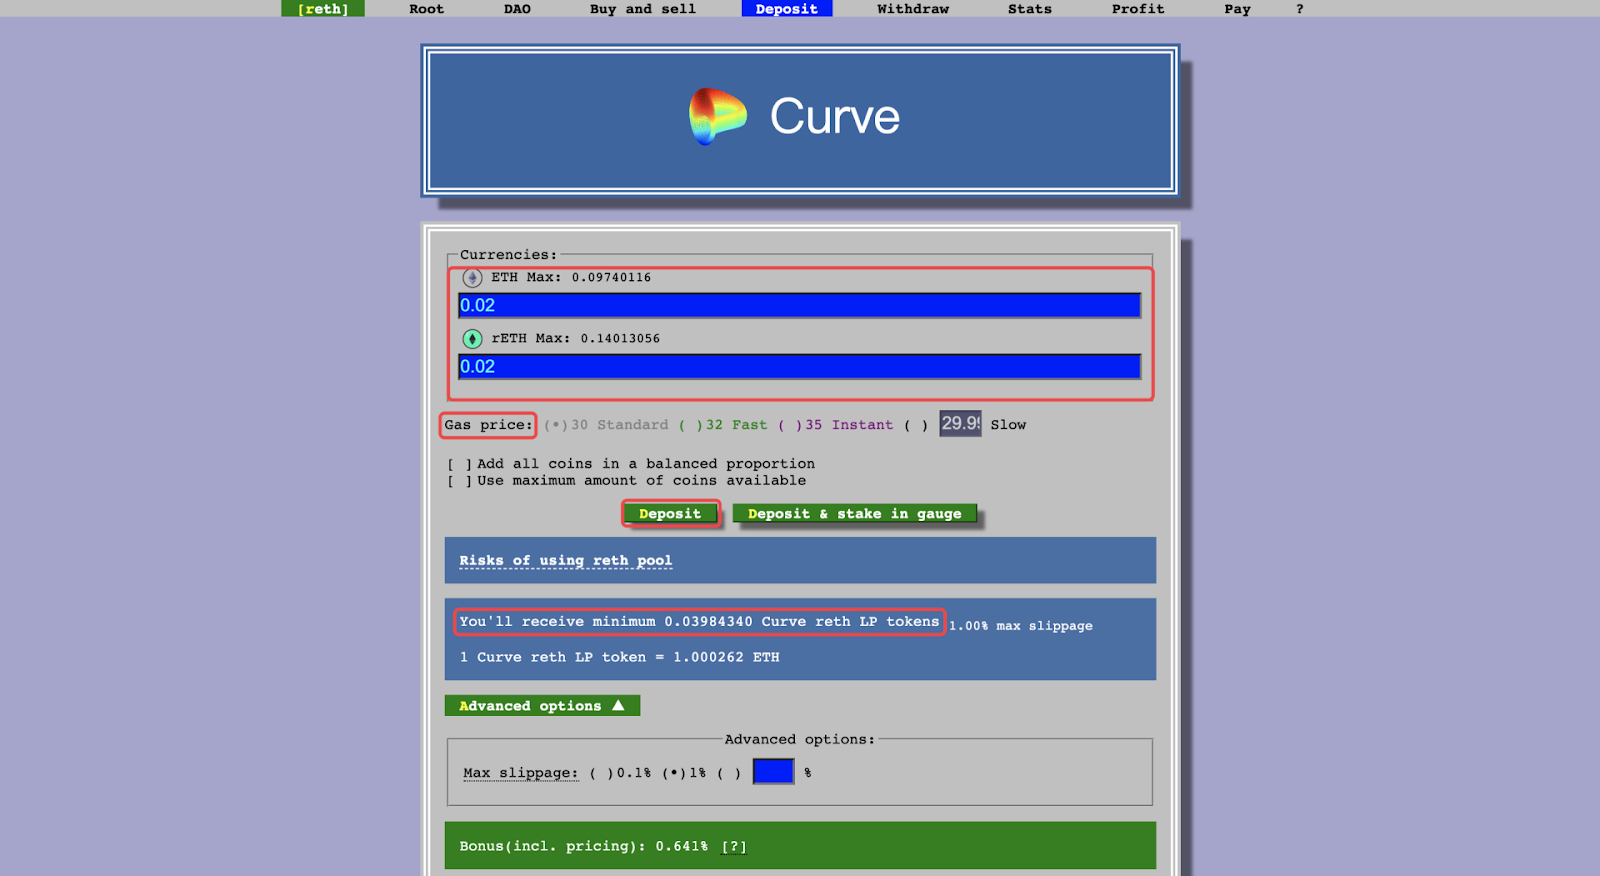Screen dimensions: 1600x876
Task: Click rETH Max: 0.14013056 balance
Action: coord(576,339)
